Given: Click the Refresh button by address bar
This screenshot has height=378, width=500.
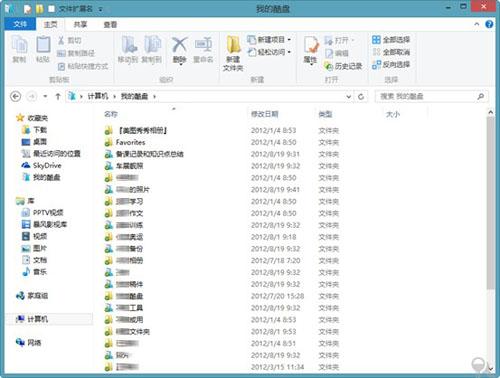Looking at the screenshot, I should 361,97.
